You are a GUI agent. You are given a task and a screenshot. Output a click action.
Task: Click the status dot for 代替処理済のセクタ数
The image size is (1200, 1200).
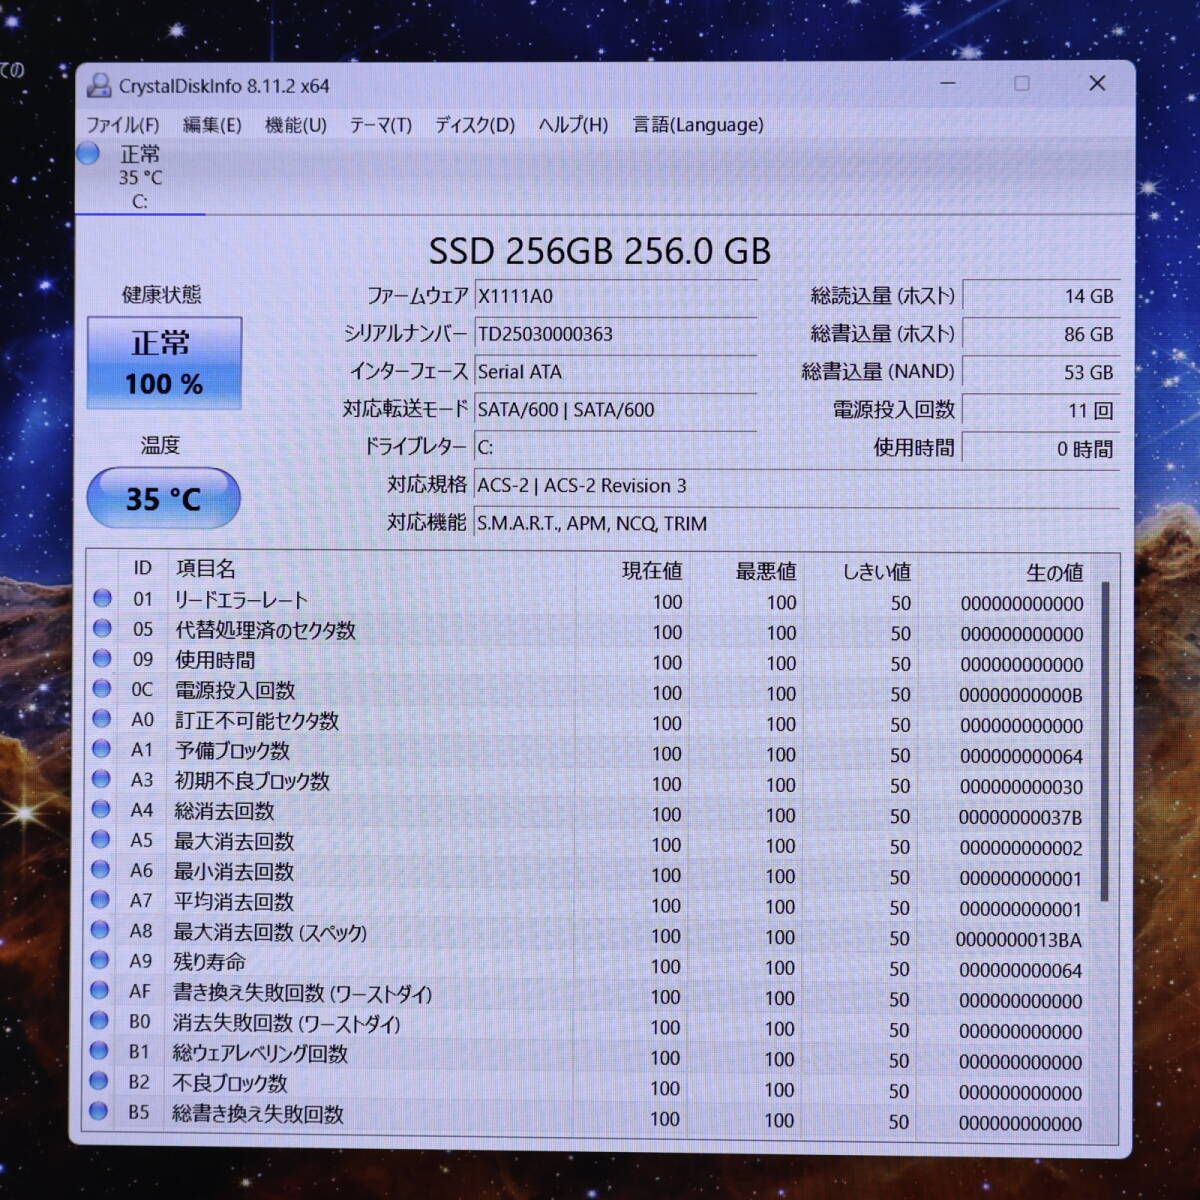click(x=101, y=628)
